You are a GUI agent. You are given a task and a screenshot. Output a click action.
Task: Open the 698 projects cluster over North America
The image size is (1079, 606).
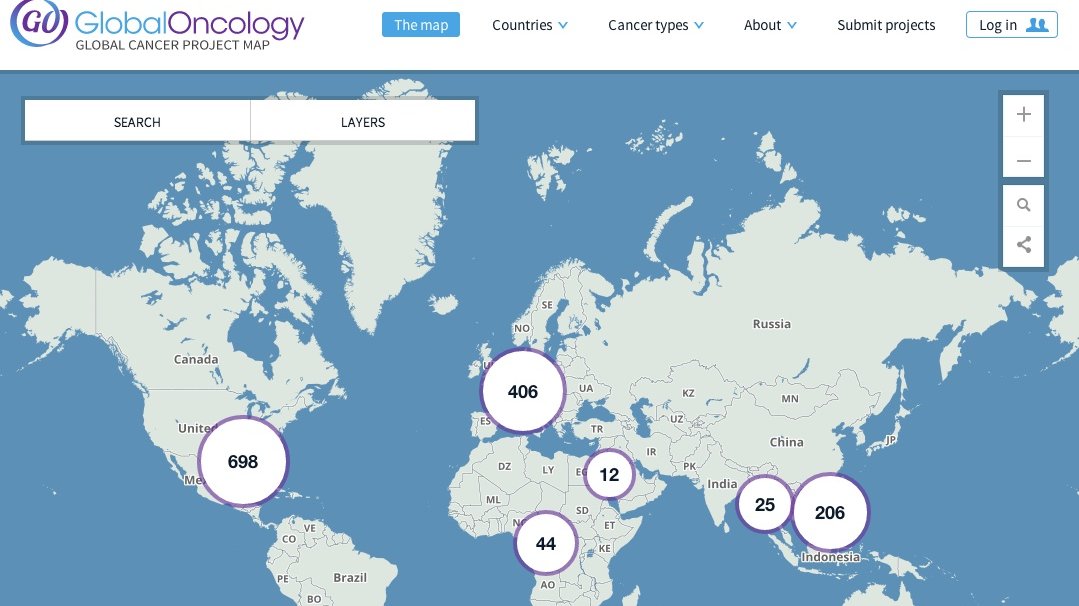click(x=243, y=461)
